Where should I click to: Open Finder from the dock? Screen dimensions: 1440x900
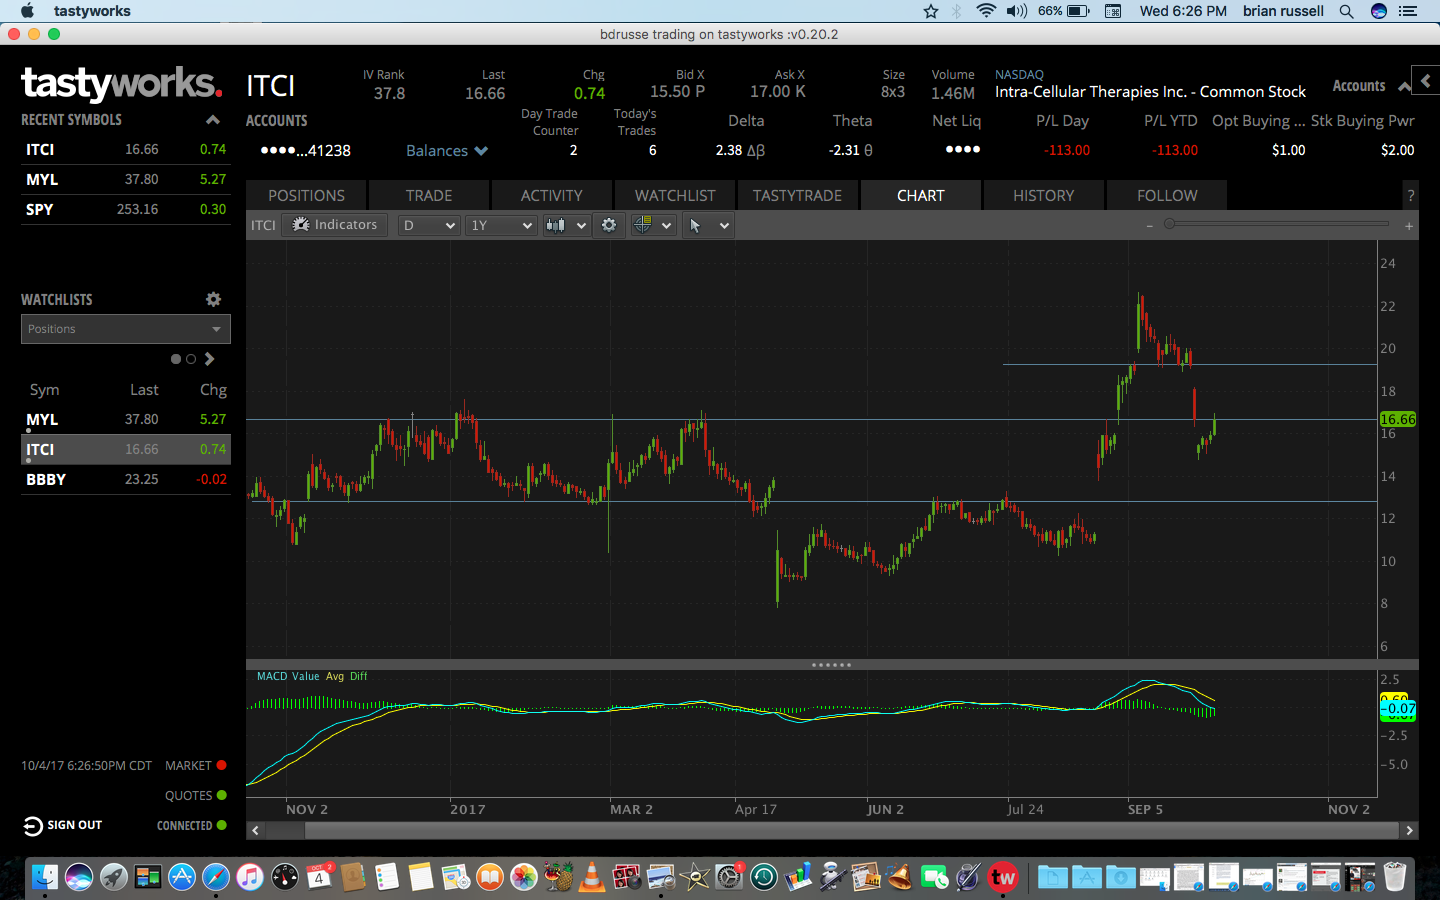pyautogui.click(x=45, y=877)
